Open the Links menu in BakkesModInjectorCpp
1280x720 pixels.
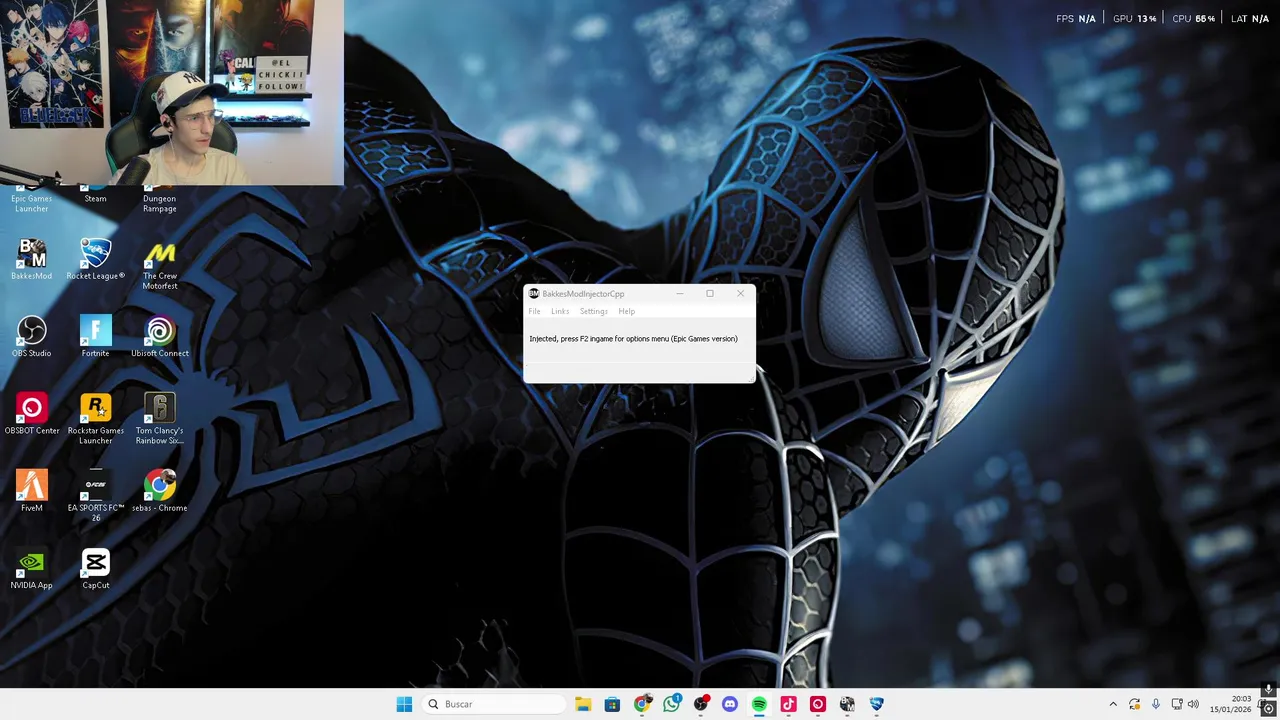click(560, 311)
